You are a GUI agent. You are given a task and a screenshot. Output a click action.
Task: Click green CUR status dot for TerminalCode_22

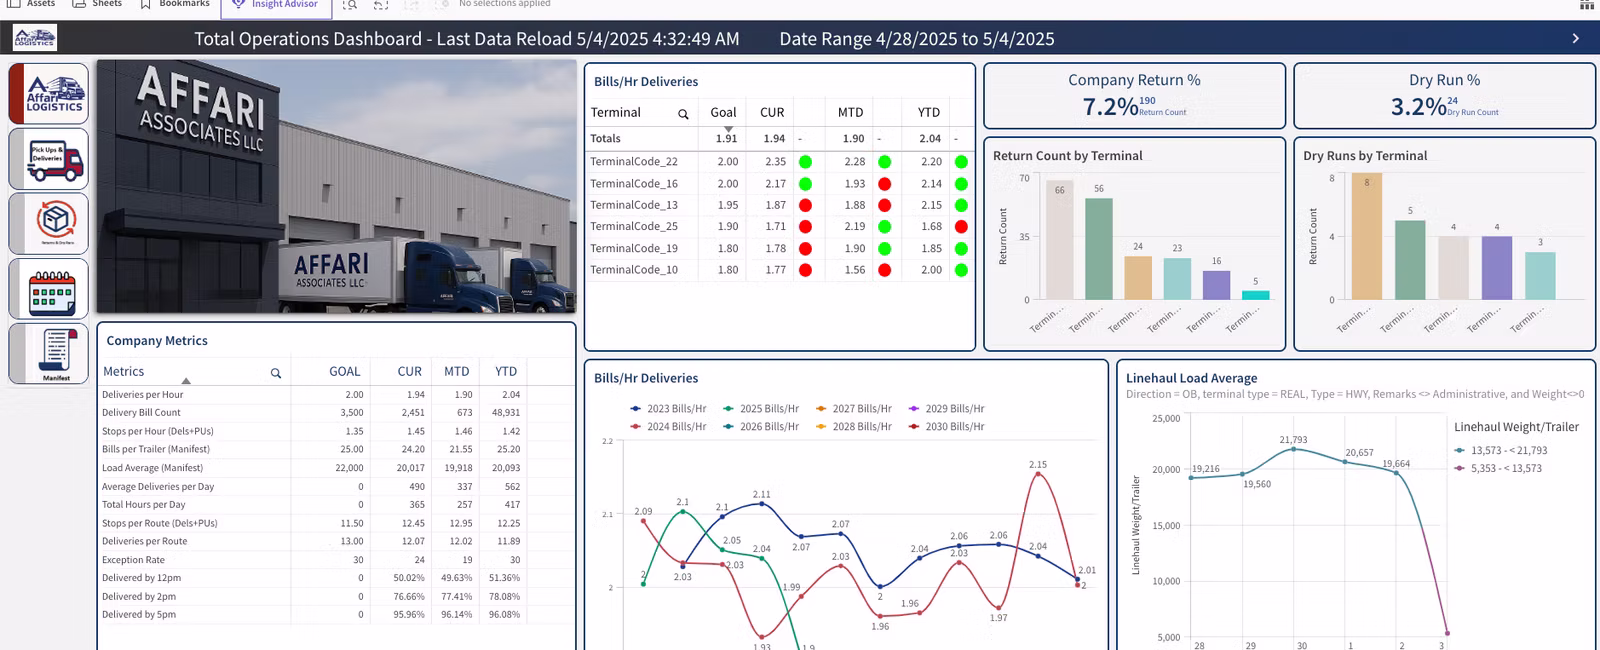(x=805, y=162)
